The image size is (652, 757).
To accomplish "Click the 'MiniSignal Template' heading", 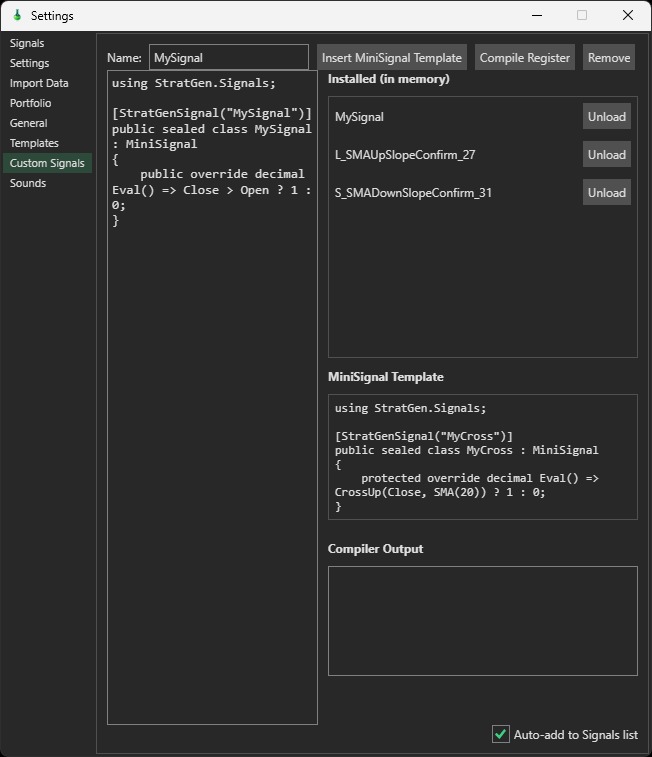I will click(x=386, y=377).
